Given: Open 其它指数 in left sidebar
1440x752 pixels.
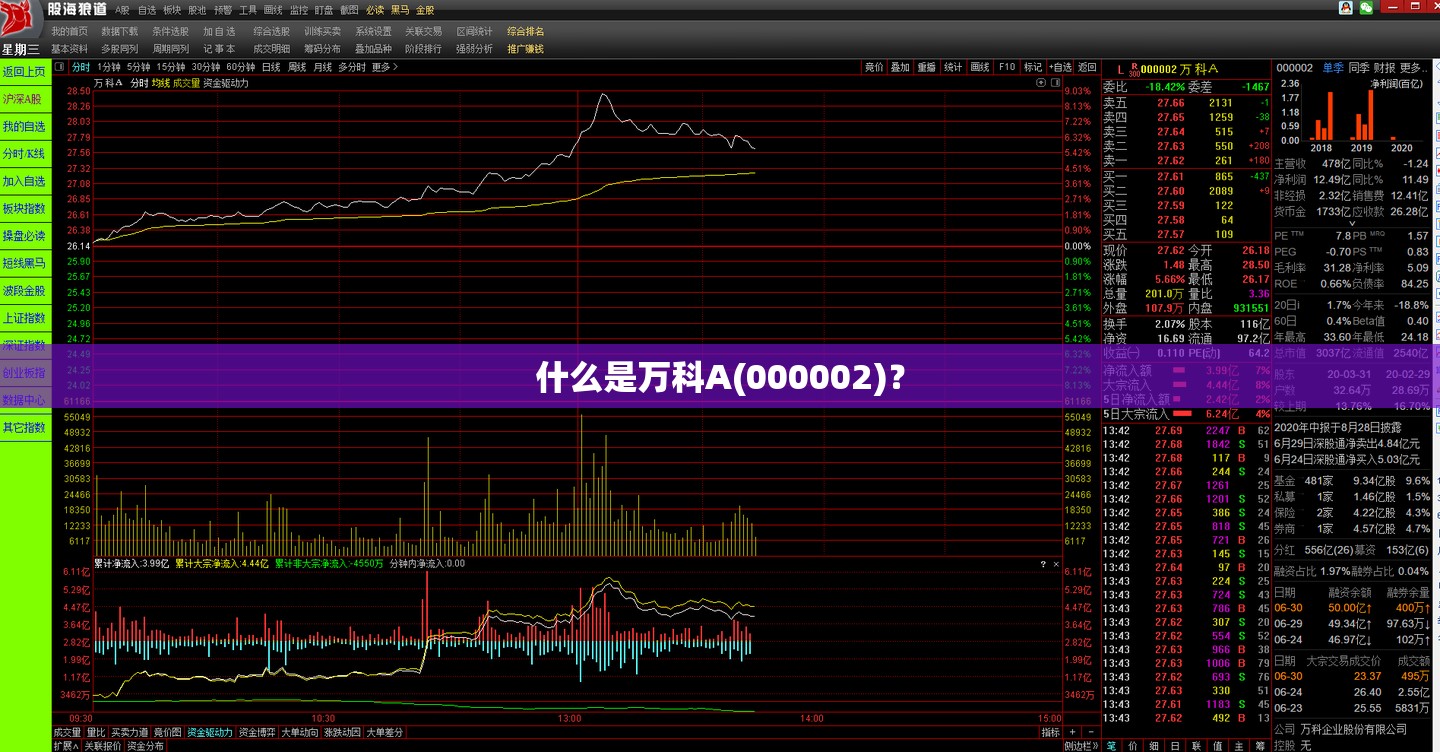Looking at the screenshot, I should pyautogui.click(x=25, y=427).
